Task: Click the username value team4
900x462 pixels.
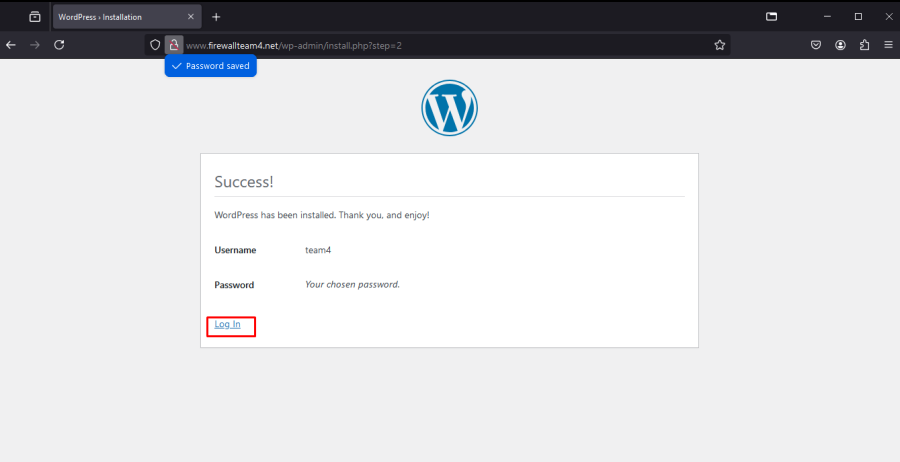Action: pos(318,250)
